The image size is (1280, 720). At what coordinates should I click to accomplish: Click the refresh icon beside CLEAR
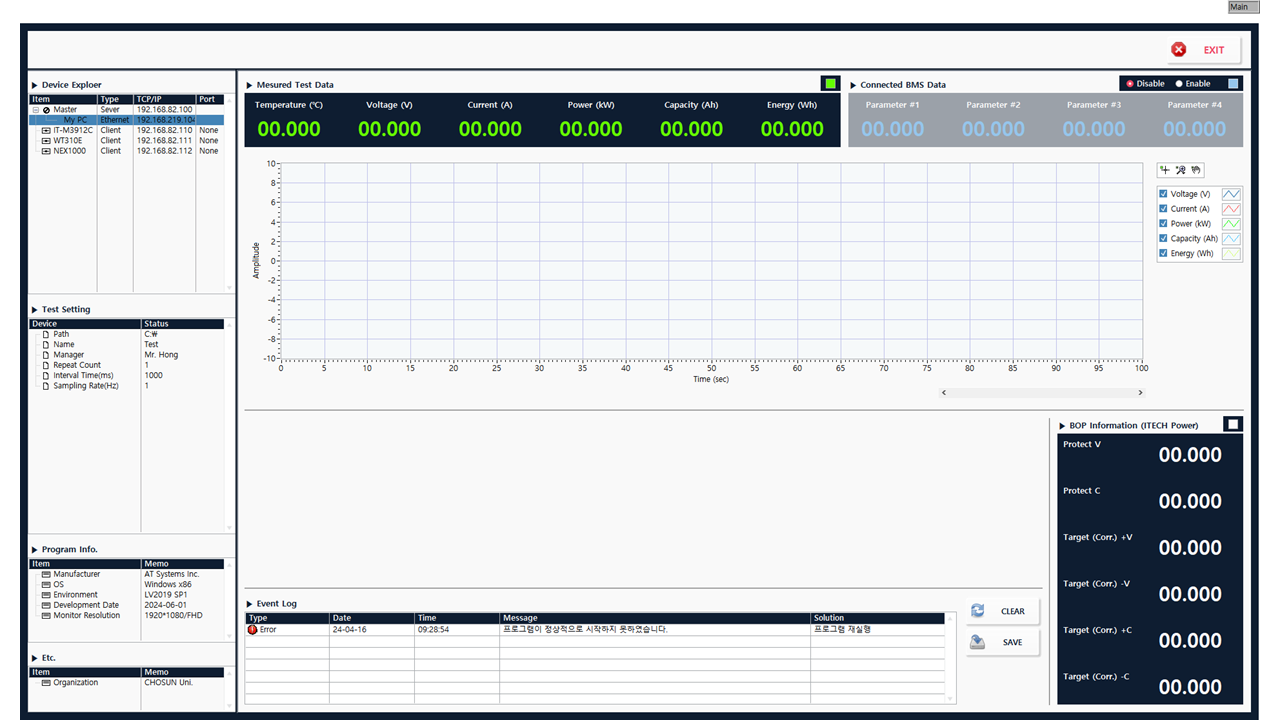click(978, 610)
